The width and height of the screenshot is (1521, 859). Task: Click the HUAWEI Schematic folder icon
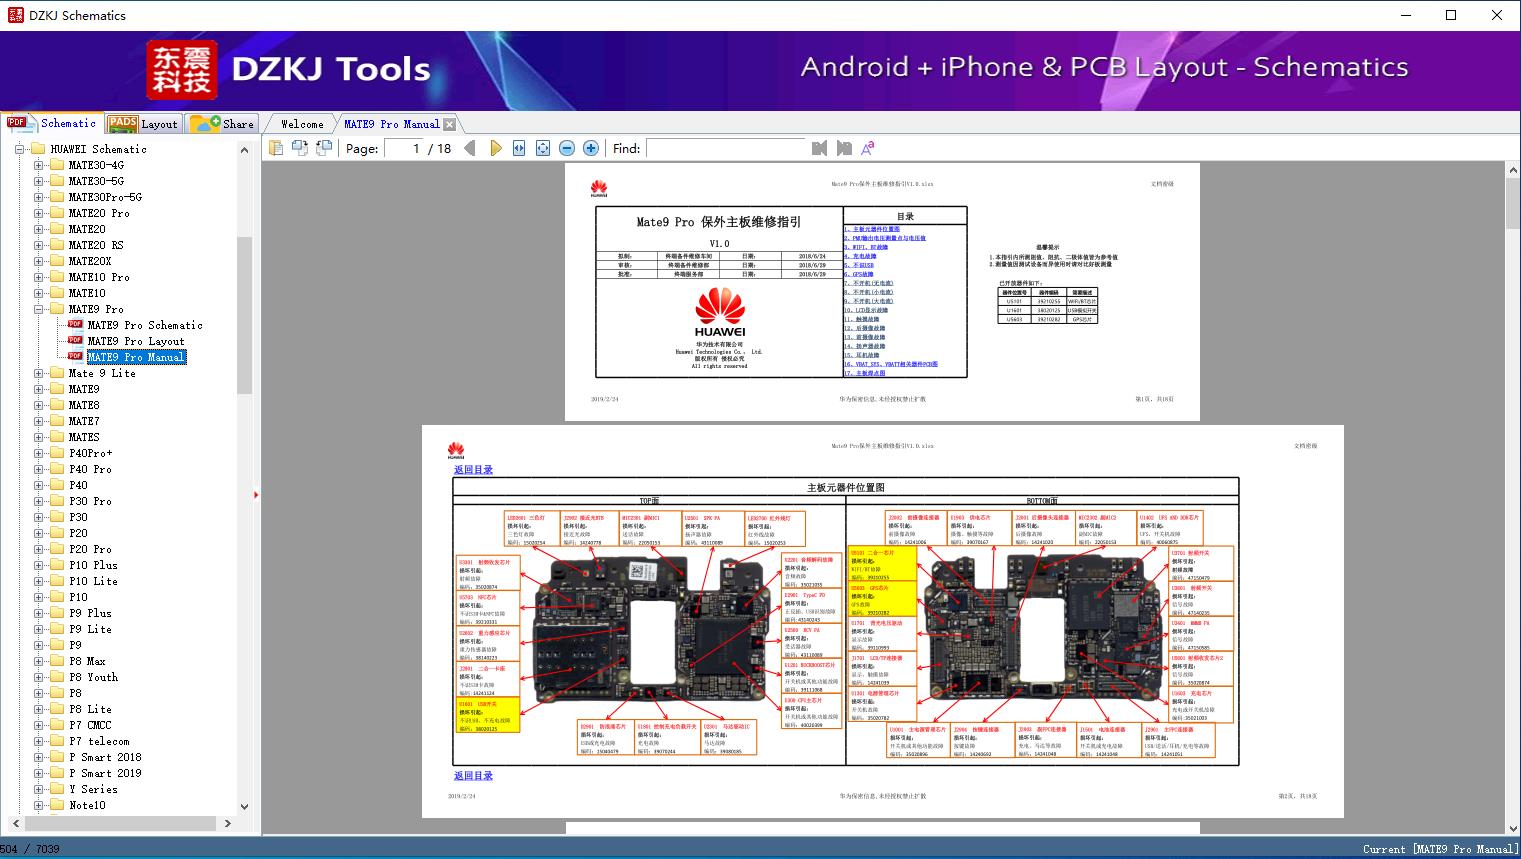38,148
